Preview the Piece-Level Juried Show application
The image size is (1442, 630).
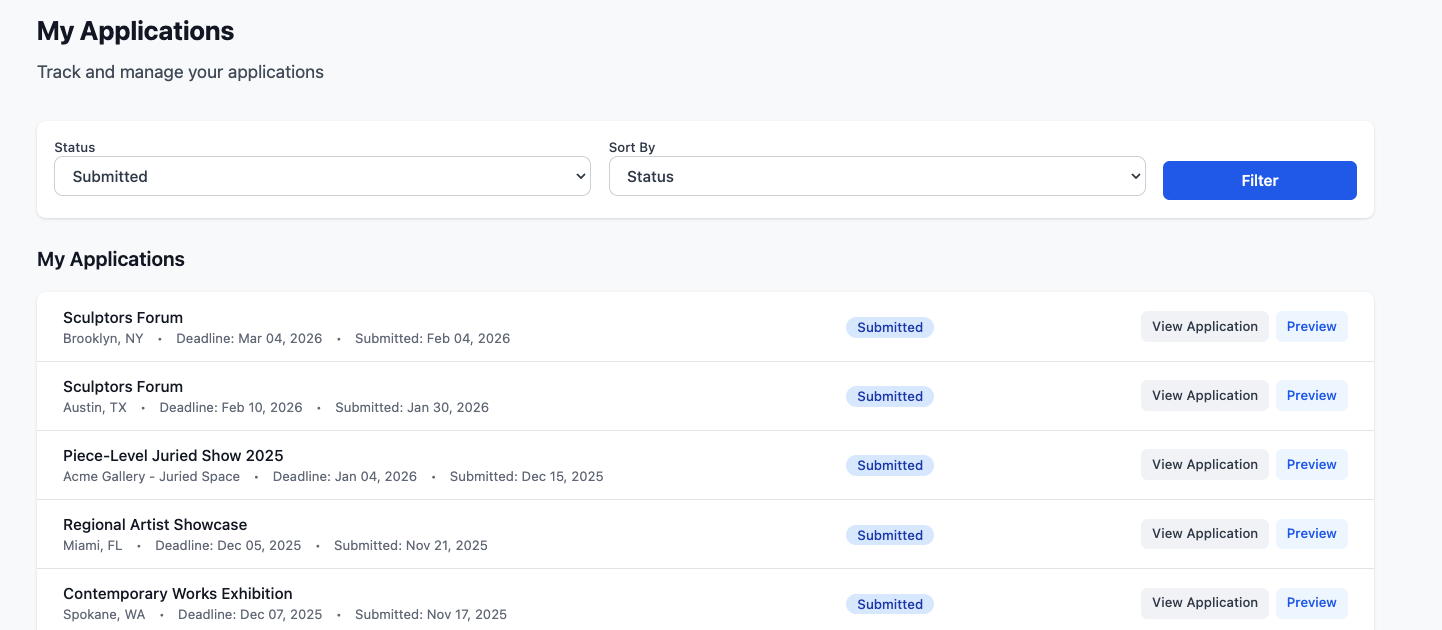tap(1311, 464)
